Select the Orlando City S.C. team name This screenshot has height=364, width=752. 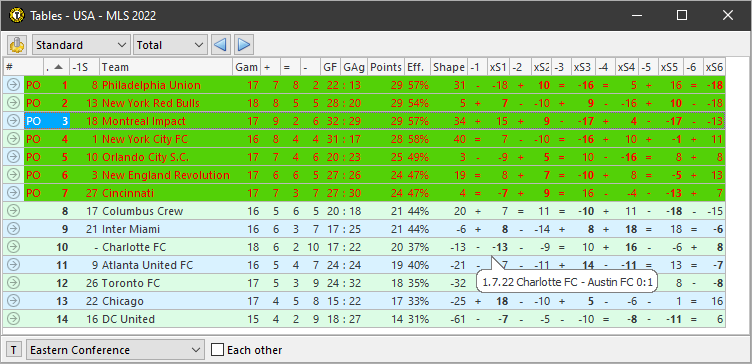tap(145, 157)
